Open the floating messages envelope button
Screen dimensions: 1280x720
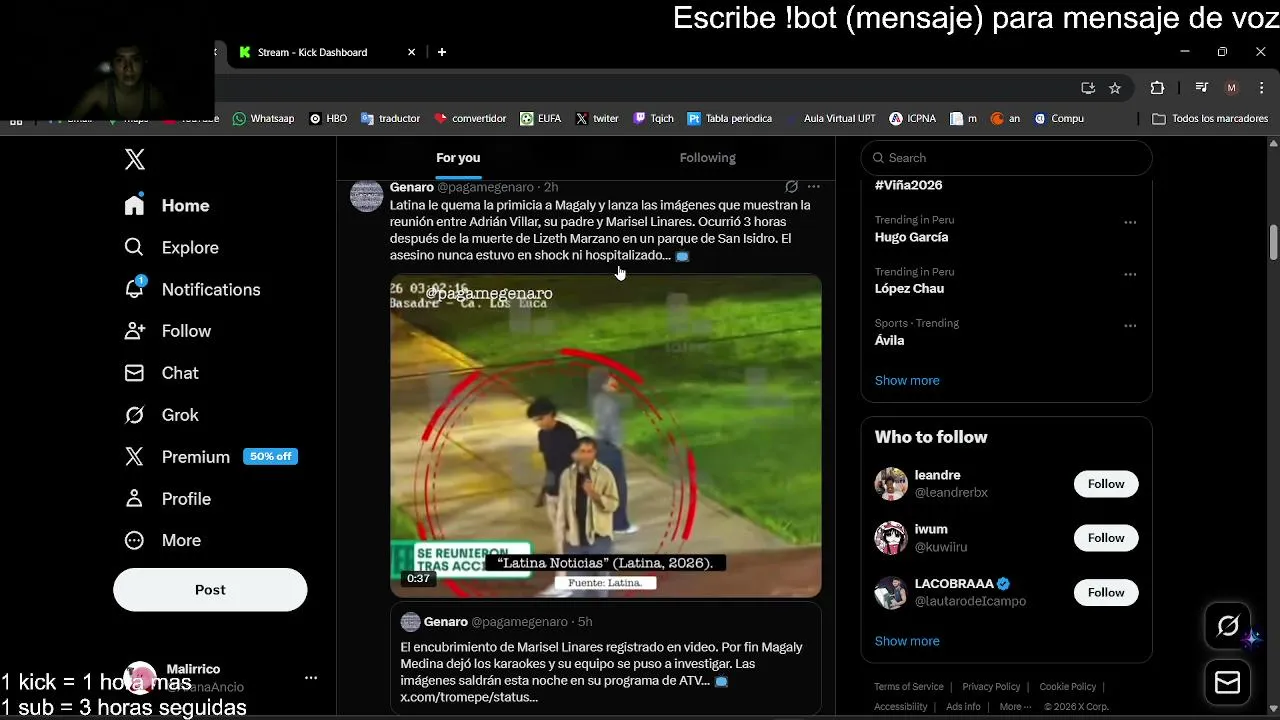[x=1228, y=682]
